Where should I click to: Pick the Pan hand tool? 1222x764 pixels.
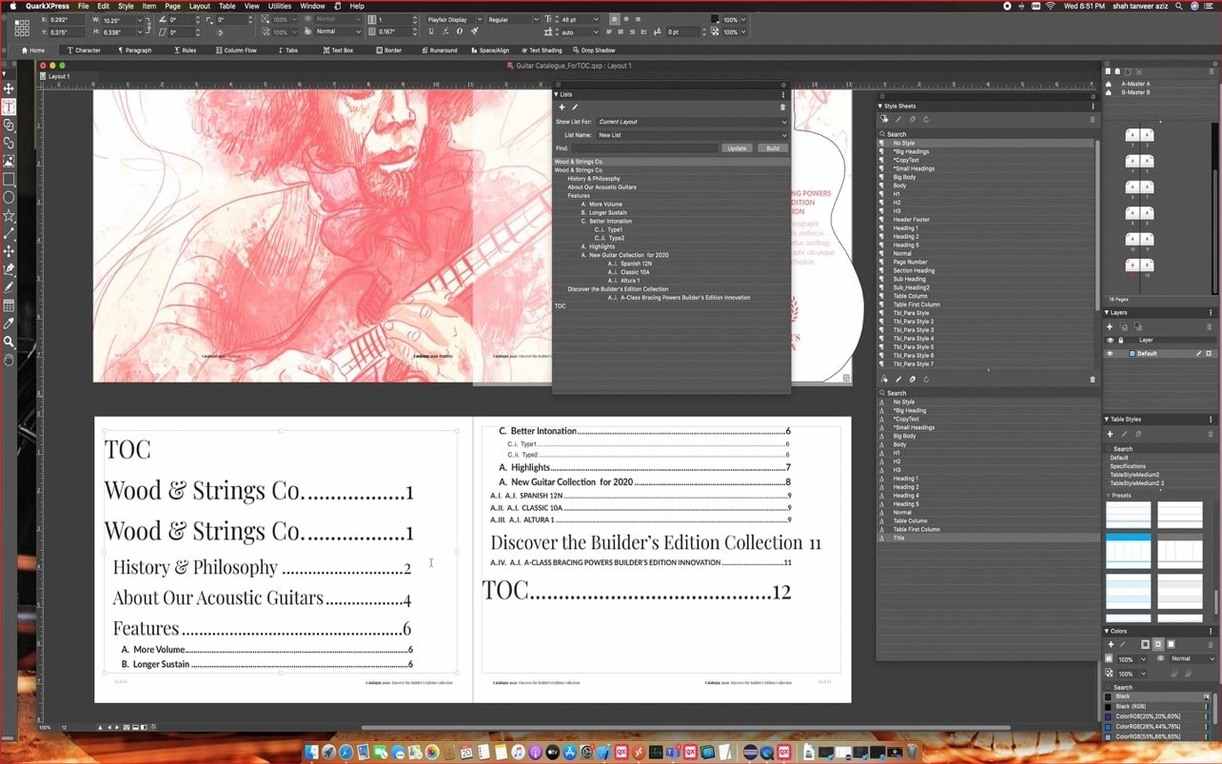click(9, 359)
